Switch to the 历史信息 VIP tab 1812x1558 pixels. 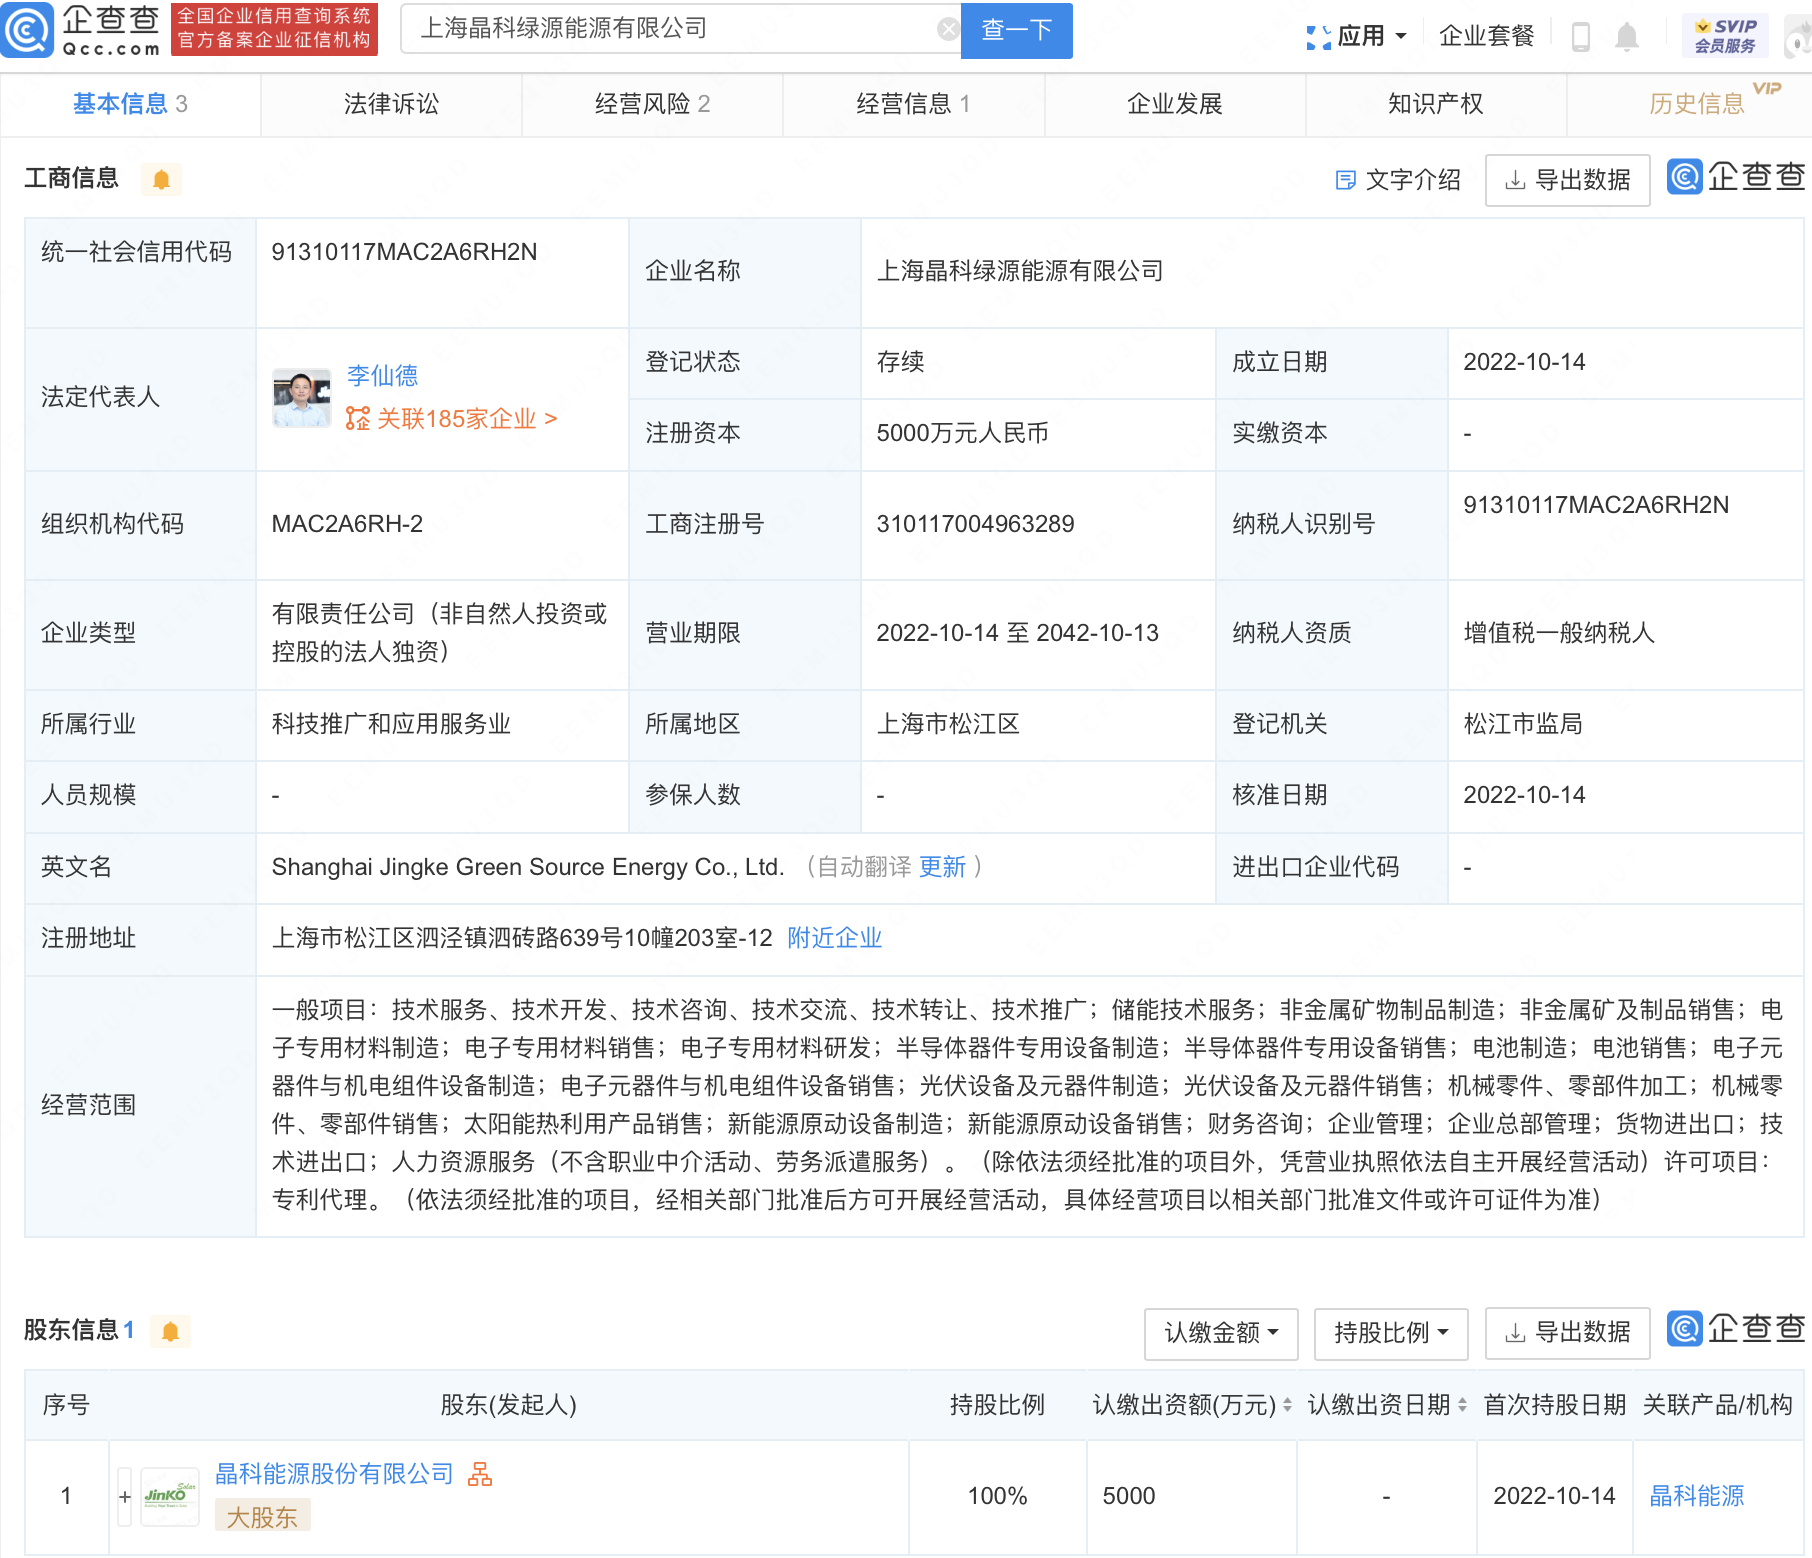pos(1697,104)
